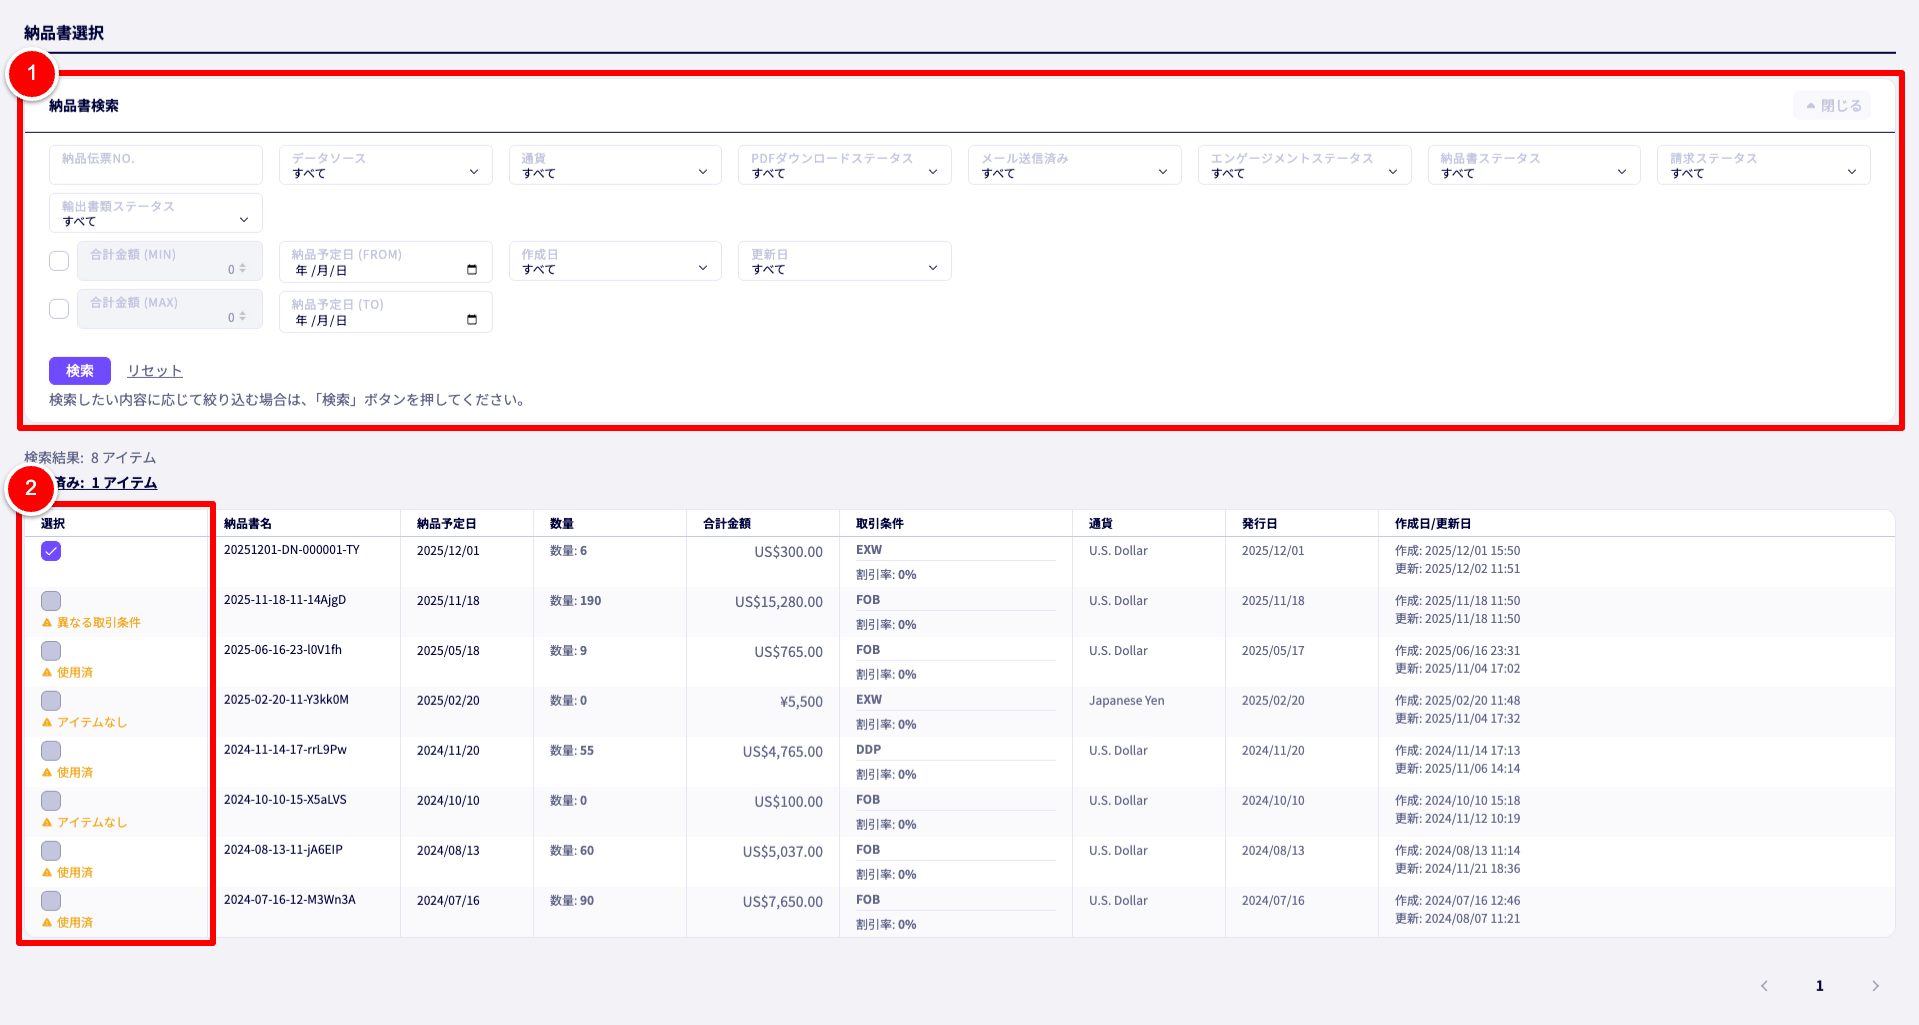
Task: Uncheck the 20251201-DN-000001-TY row checkbox
Action: [51, 551]
